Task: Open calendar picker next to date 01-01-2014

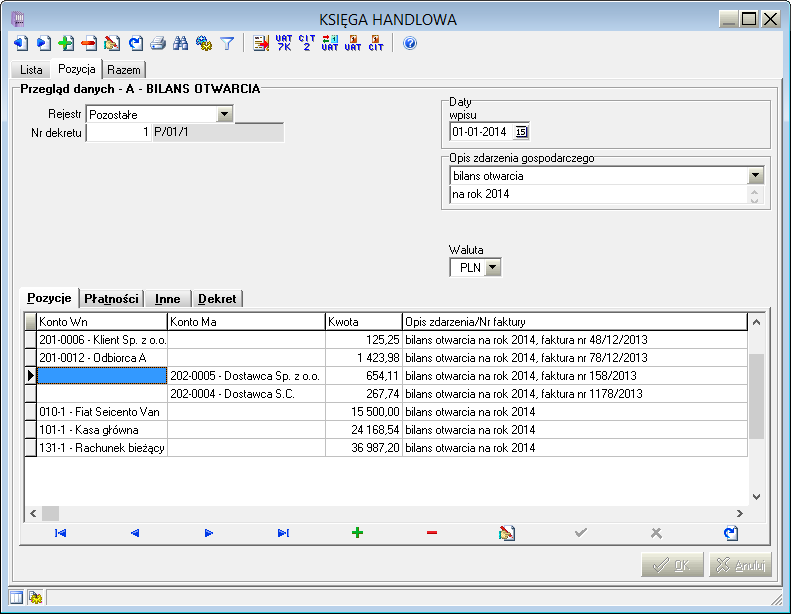Action: pos(521,132)
